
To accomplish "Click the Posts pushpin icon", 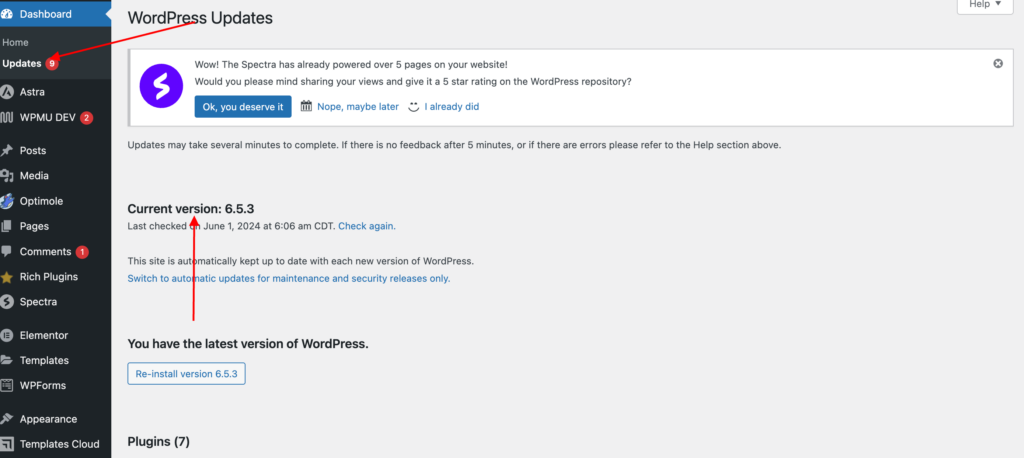I will 7,150.
